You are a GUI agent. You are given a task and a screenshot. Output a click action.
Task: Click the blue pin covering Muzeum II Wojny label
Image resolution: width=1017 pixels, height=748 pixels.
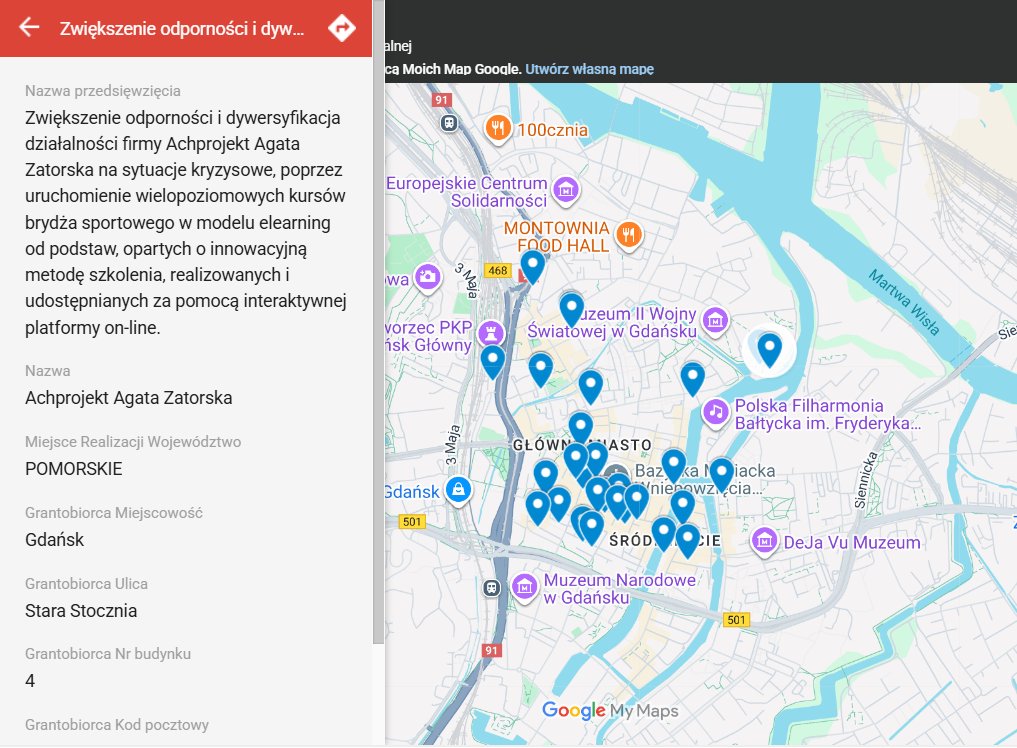click(x=571, y=309)
